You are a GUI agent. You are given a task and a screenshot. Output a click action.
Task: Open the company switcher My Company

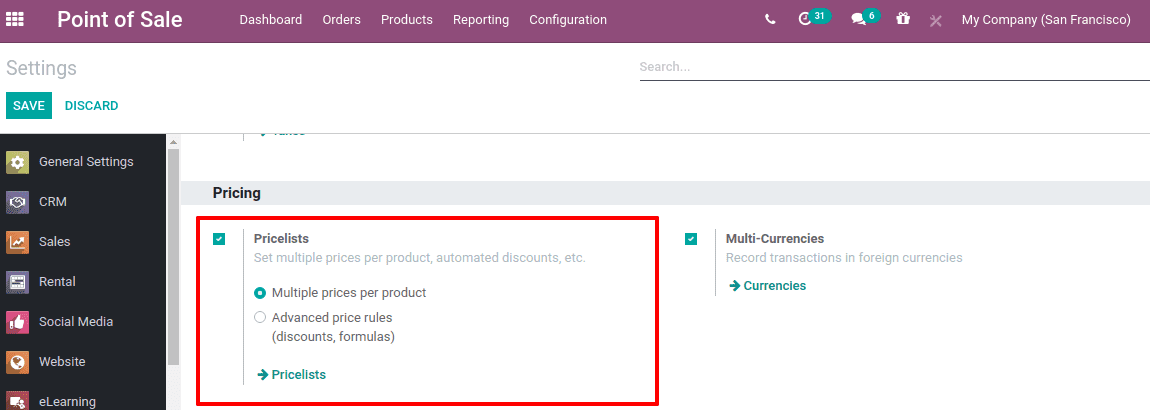pos(1045,20)
